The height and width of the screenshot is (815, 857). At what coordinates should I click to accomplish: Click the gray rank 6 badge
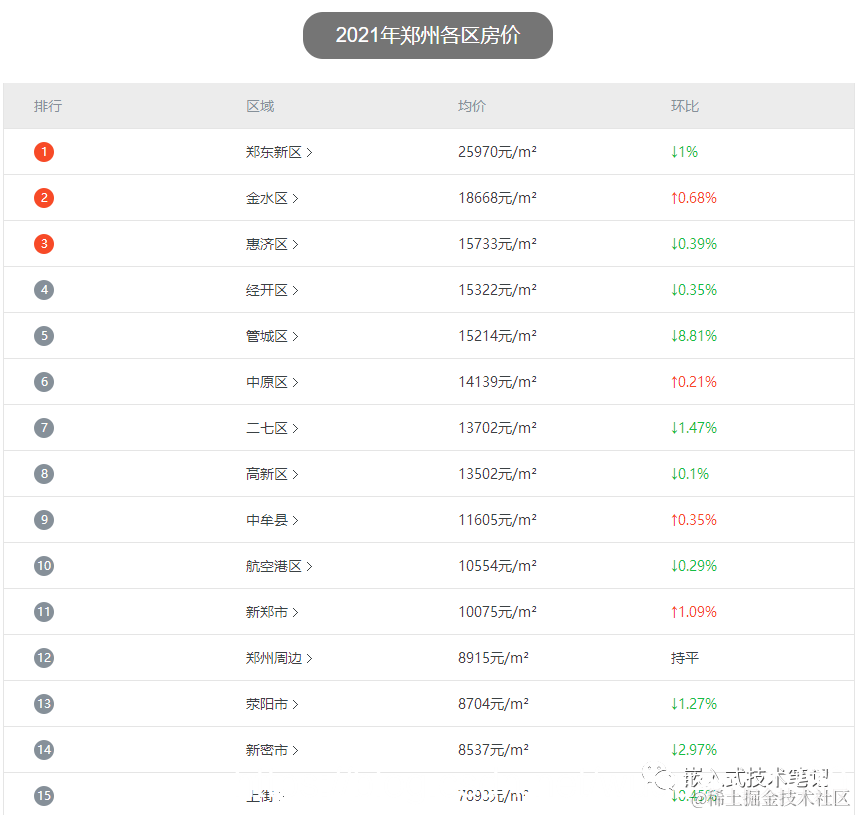tap(44, 382)
